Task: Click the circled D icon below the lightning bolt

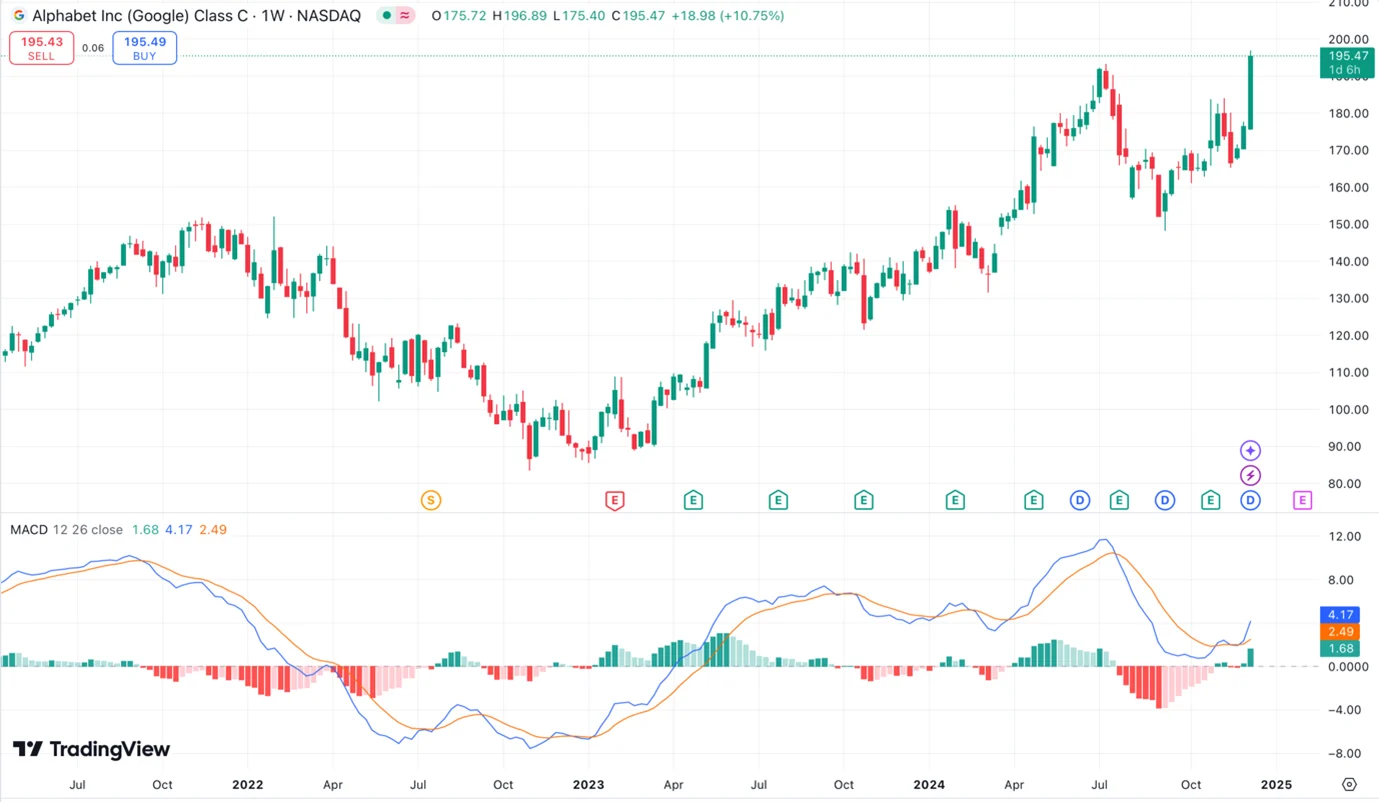Action: (x=1250, y=500)
